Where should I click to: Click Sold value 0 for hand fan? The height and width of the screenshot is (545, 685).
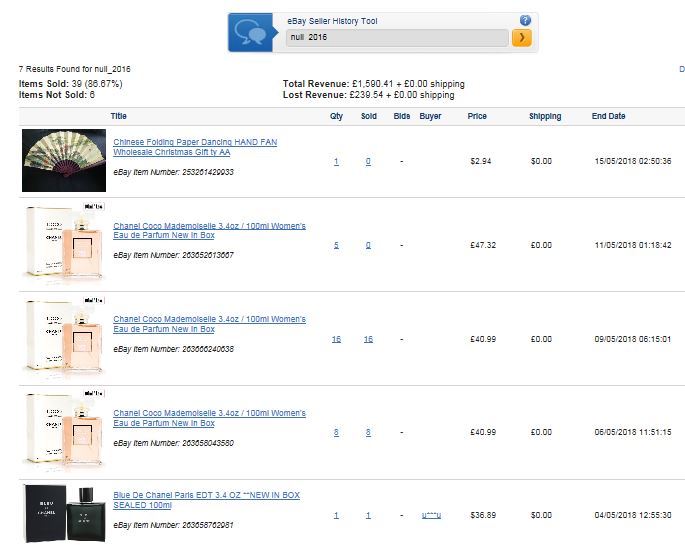368,162
